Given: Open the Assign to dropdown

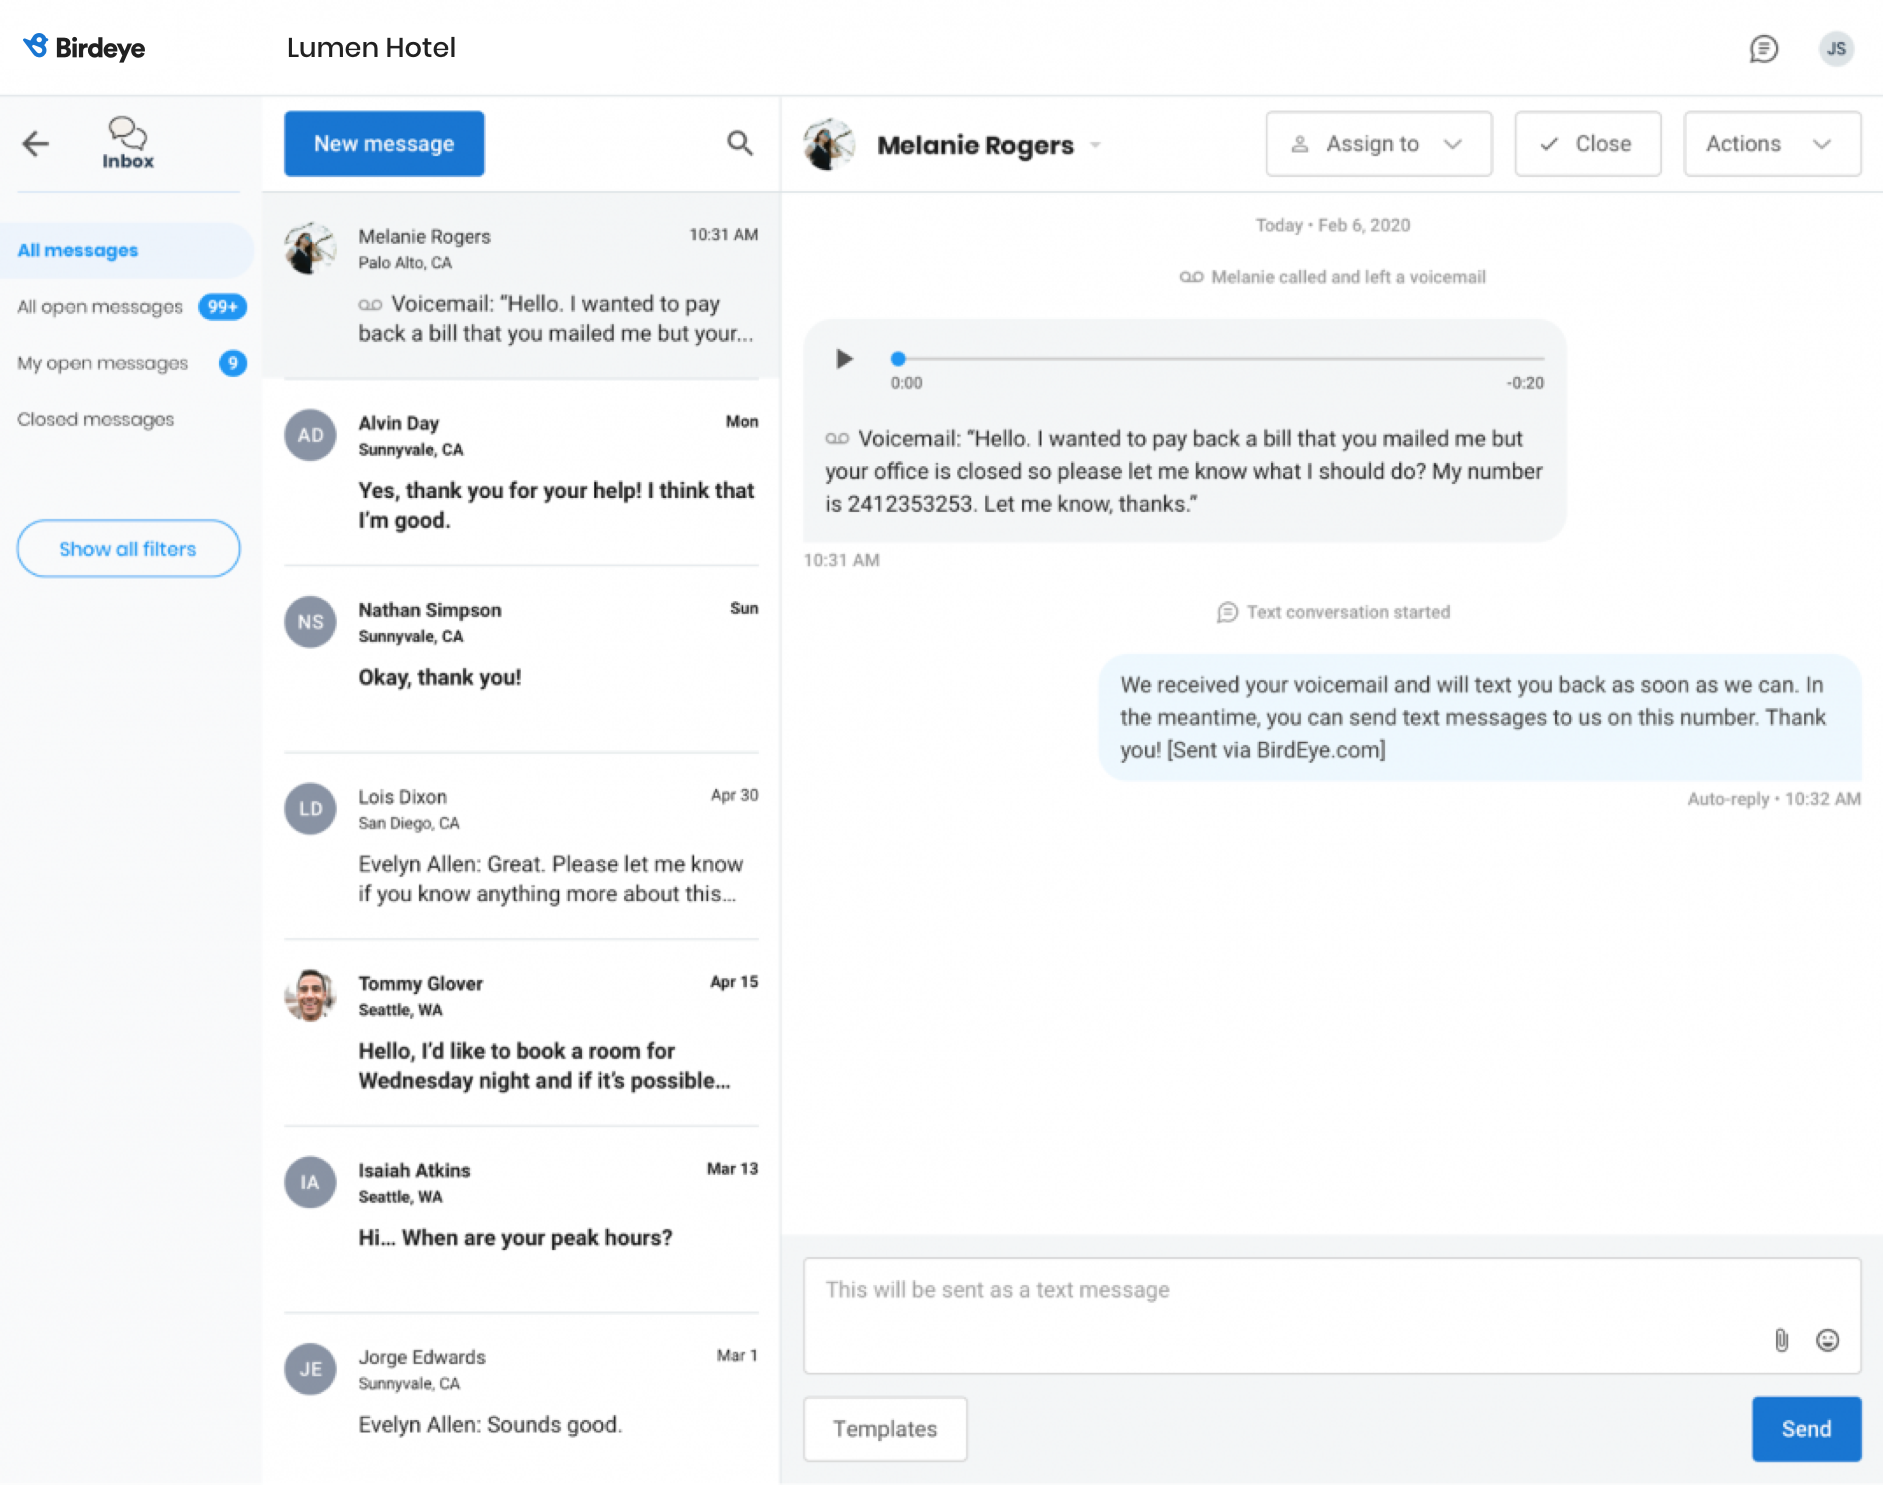Looking at the screenshot, I should tap(1378, 143).
